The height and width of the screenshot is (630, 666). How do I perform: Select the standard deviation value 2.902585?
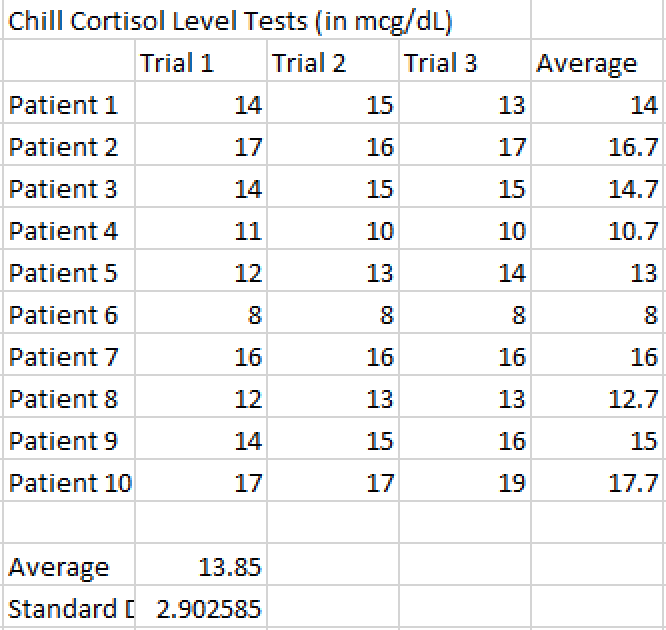click(x=200, y=609)
